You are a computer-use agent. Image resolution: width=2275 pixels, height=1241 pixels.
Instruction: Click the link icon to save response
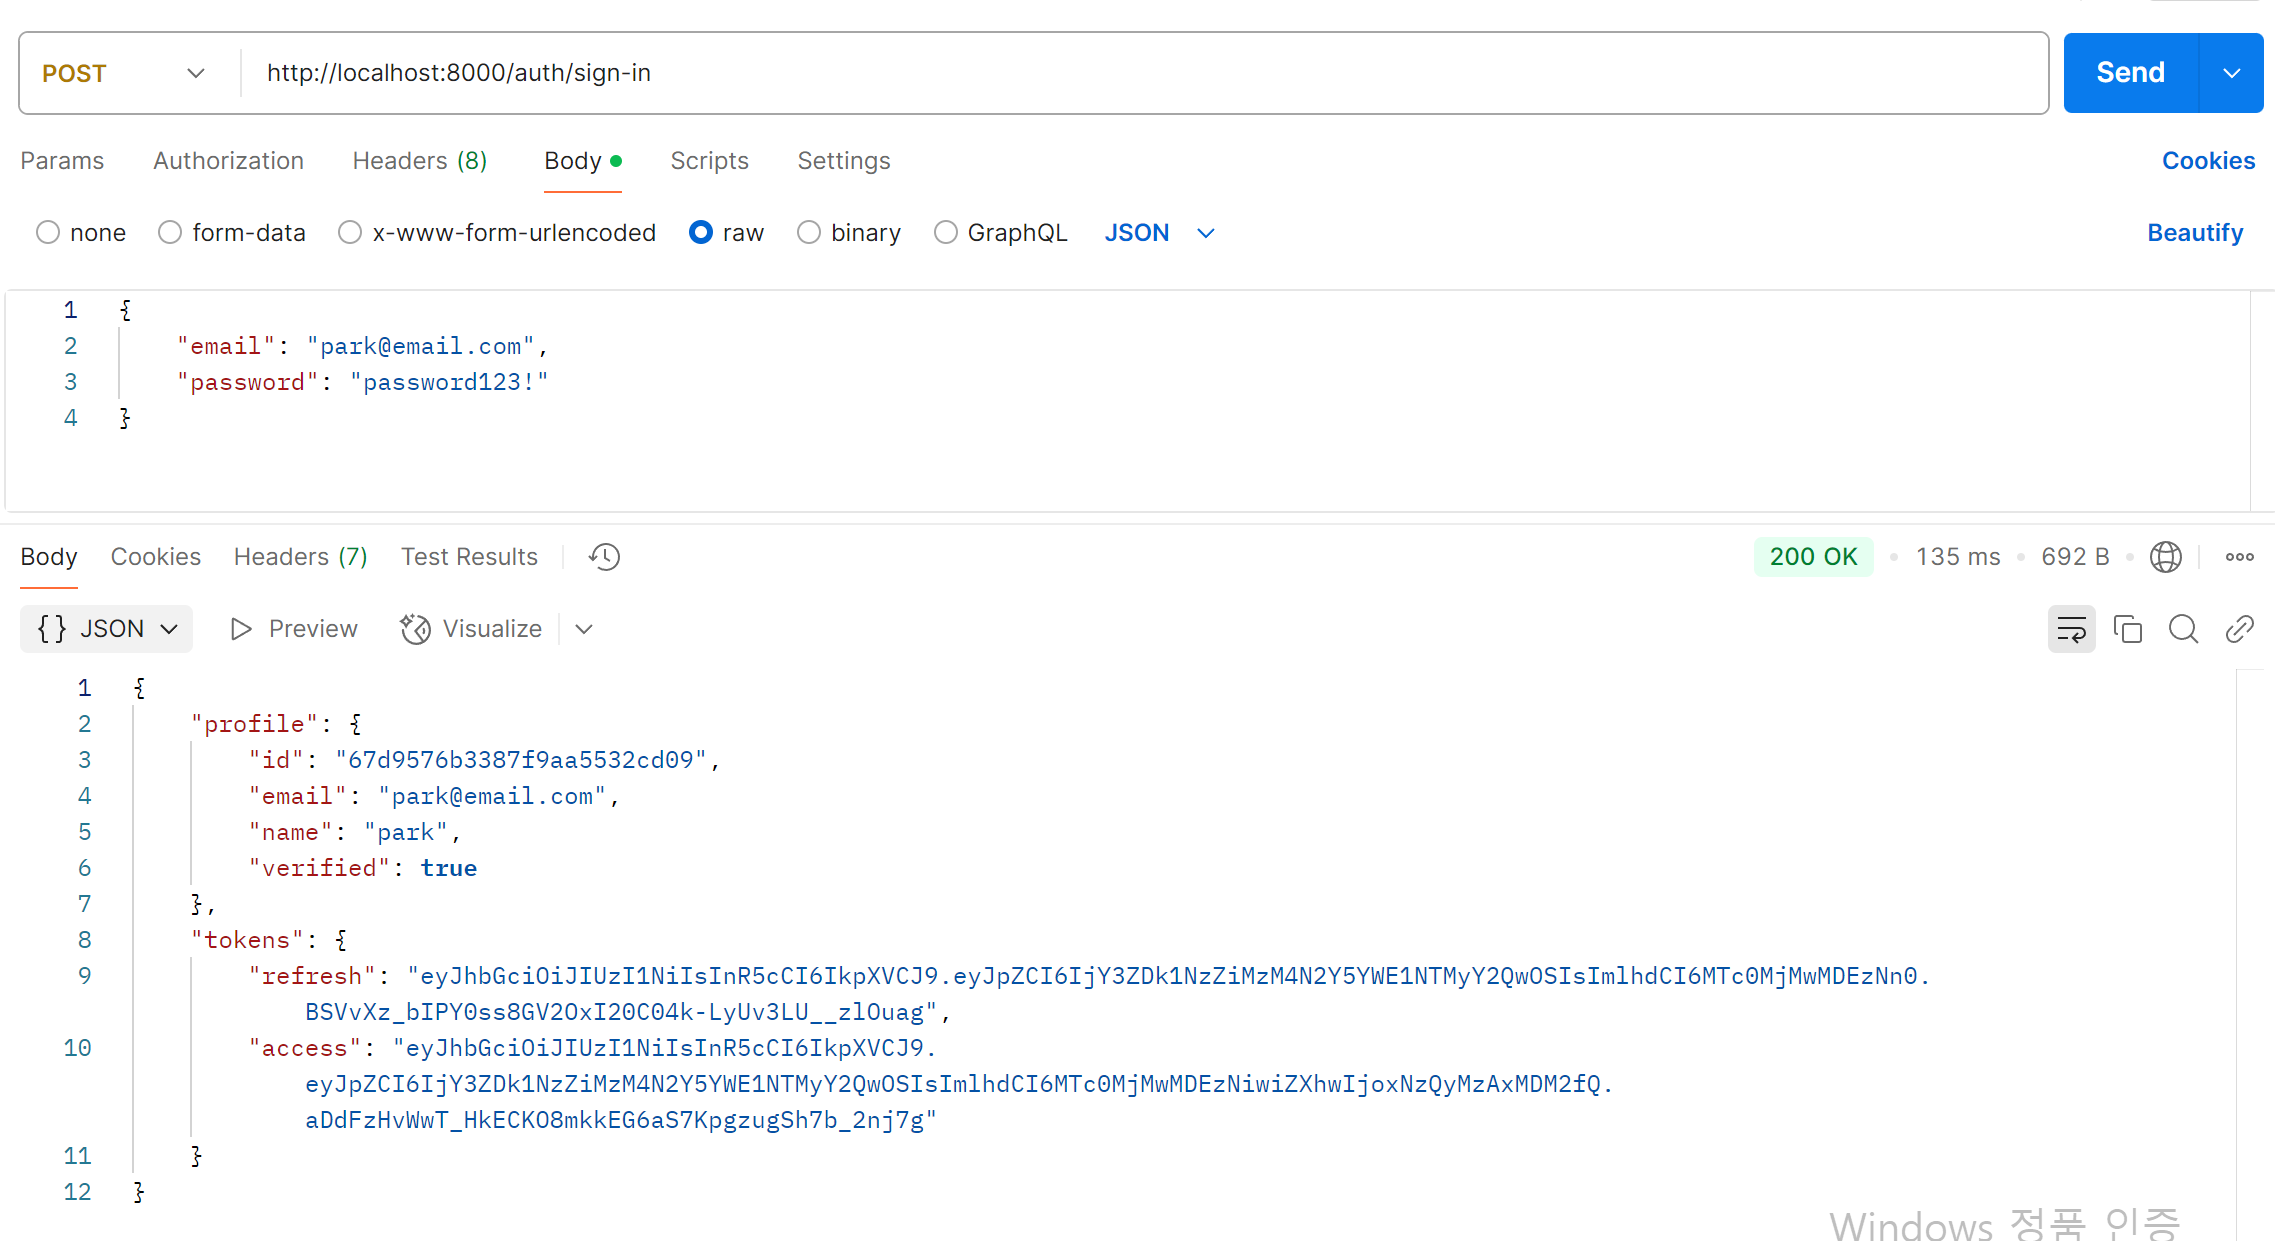[x=2239, y=629]
